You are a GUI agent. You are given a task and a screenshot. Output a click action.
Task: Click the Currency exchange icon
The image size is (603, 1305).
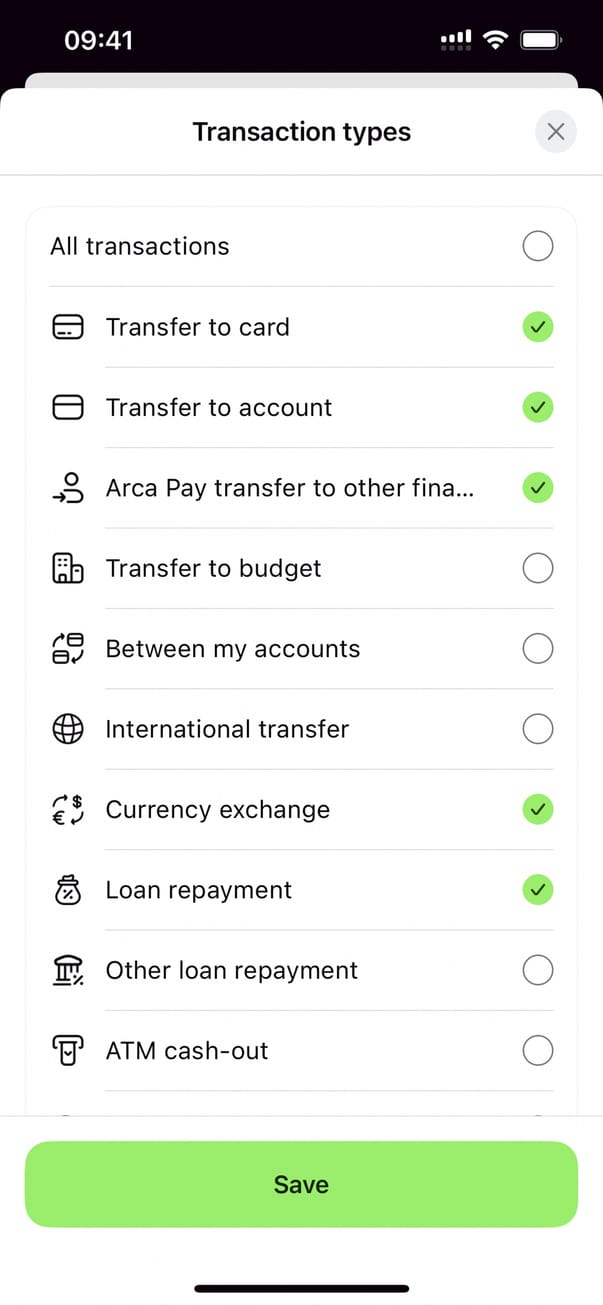coord(68,809)
